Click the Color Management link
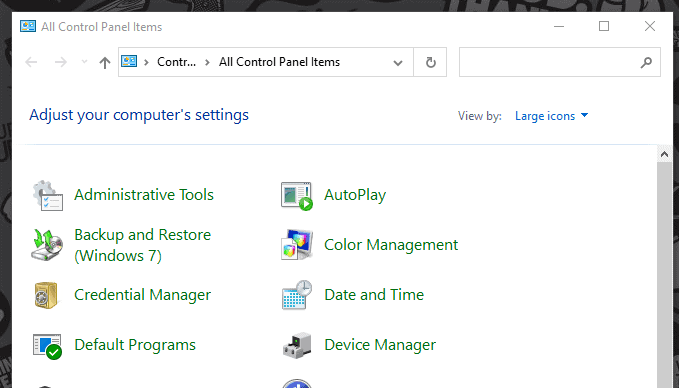The image size is (679, 388). tap(391, 245)
